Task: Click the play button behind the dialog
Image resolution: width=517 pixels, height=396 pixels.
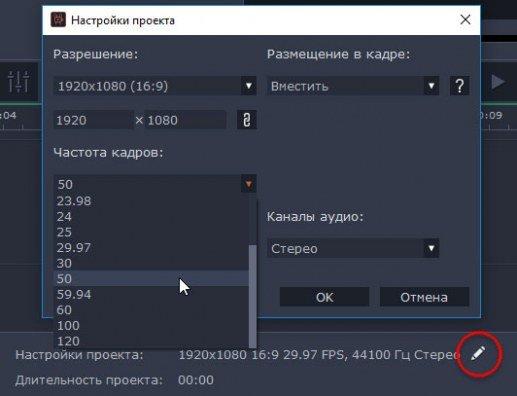Action: tap(498, 82)
